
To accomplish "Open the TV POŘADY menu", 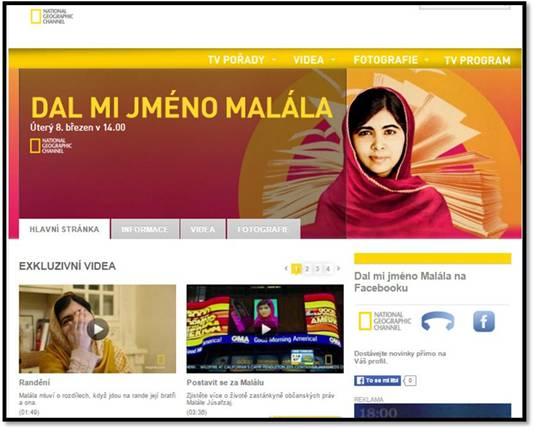I will 236,60.
